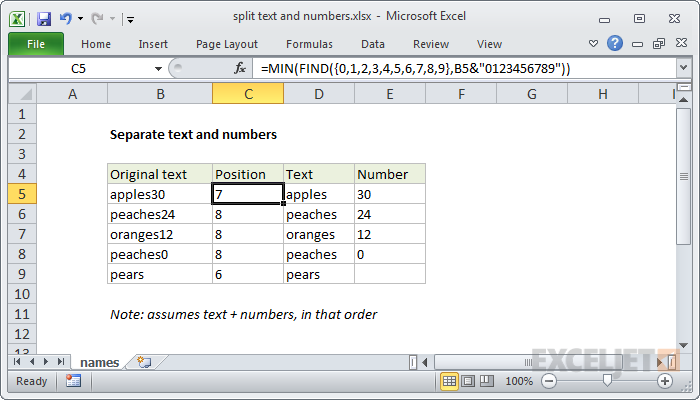700x400 pixels.
Task: Click the Save icon in Quick Access Toolbar
Action: (43, 18)
